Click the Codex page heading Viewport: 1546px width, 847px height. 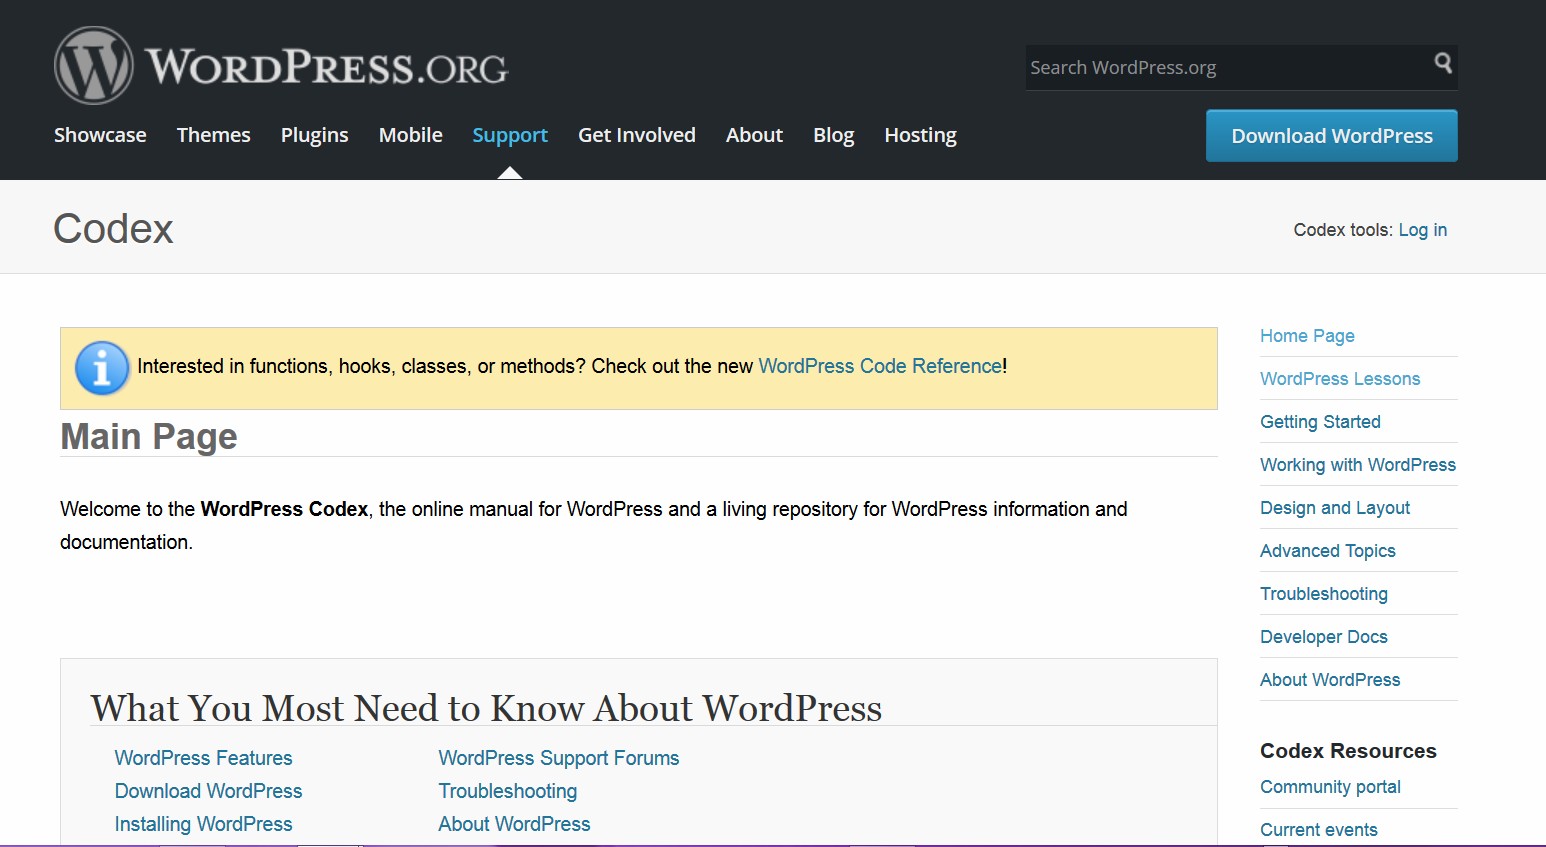pos(113,229)
